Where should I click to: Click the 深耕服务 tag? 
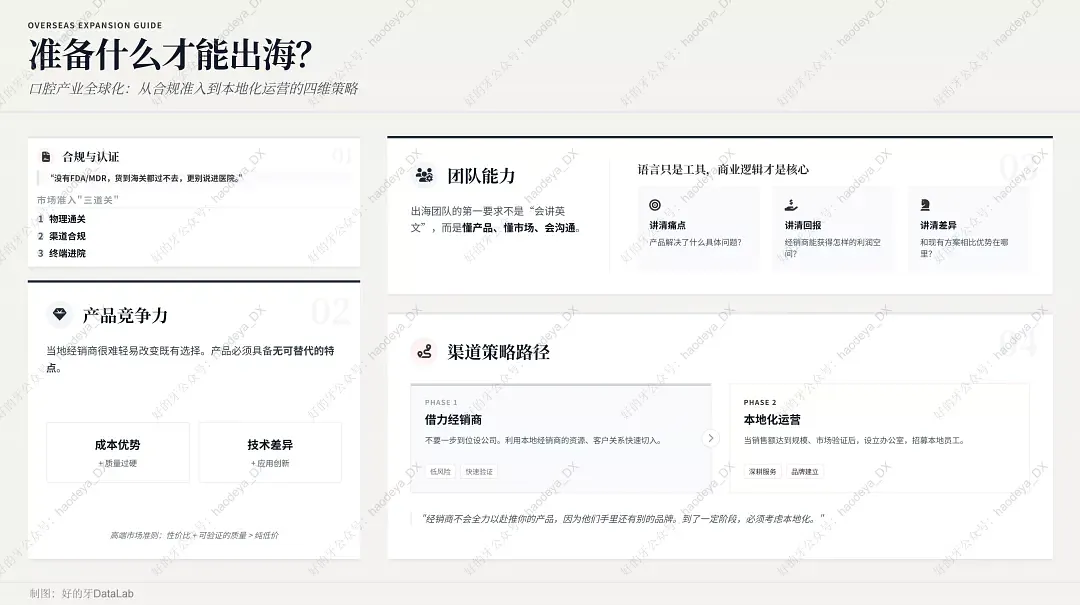(763, 471)
